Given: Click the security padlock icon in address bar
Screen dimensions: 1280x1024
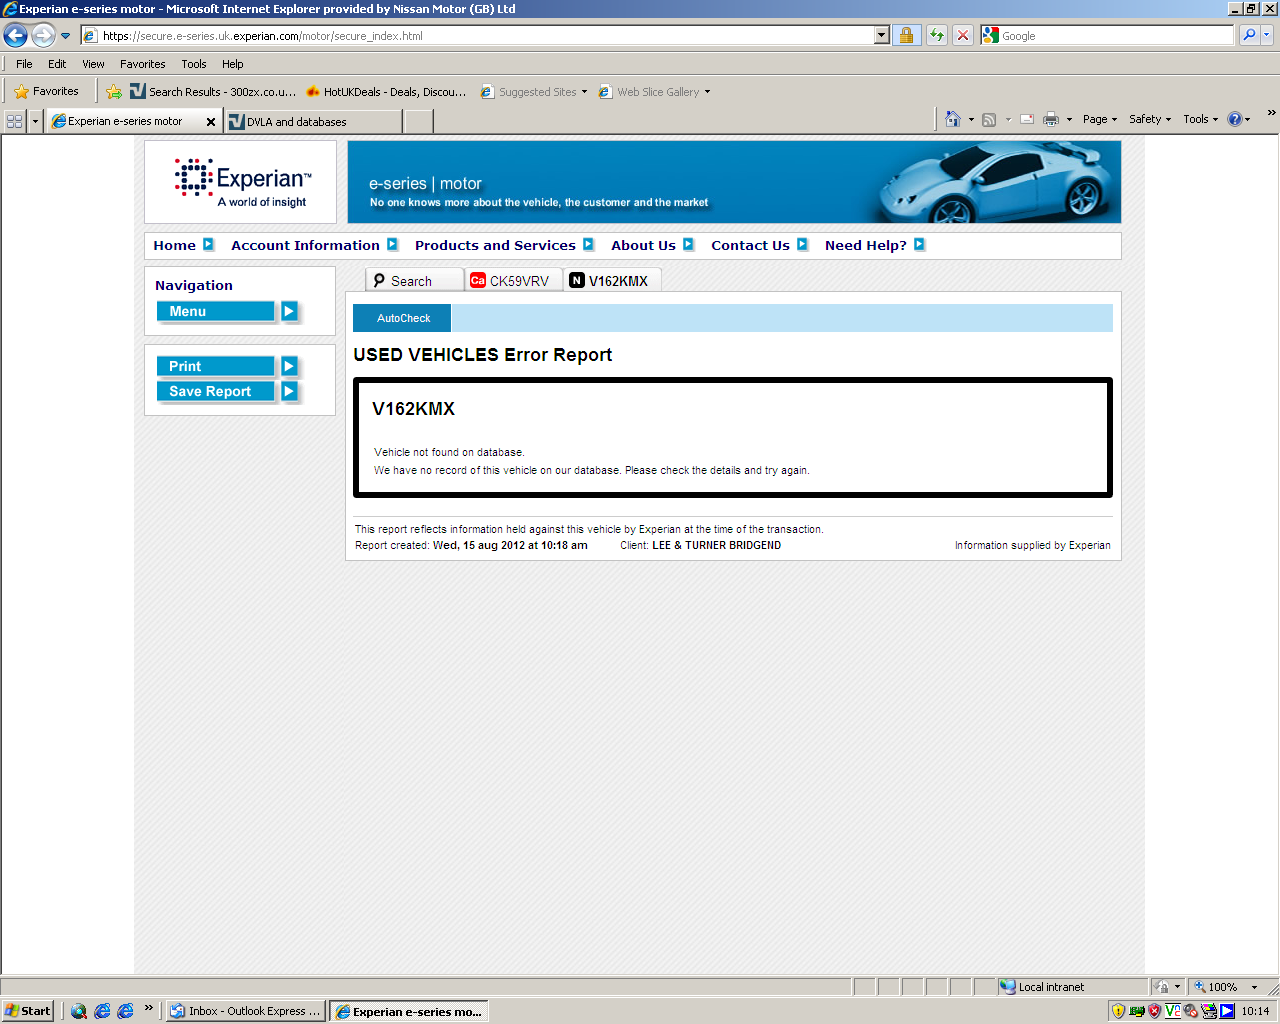Looking at the screenshot, I should point(906,36).
